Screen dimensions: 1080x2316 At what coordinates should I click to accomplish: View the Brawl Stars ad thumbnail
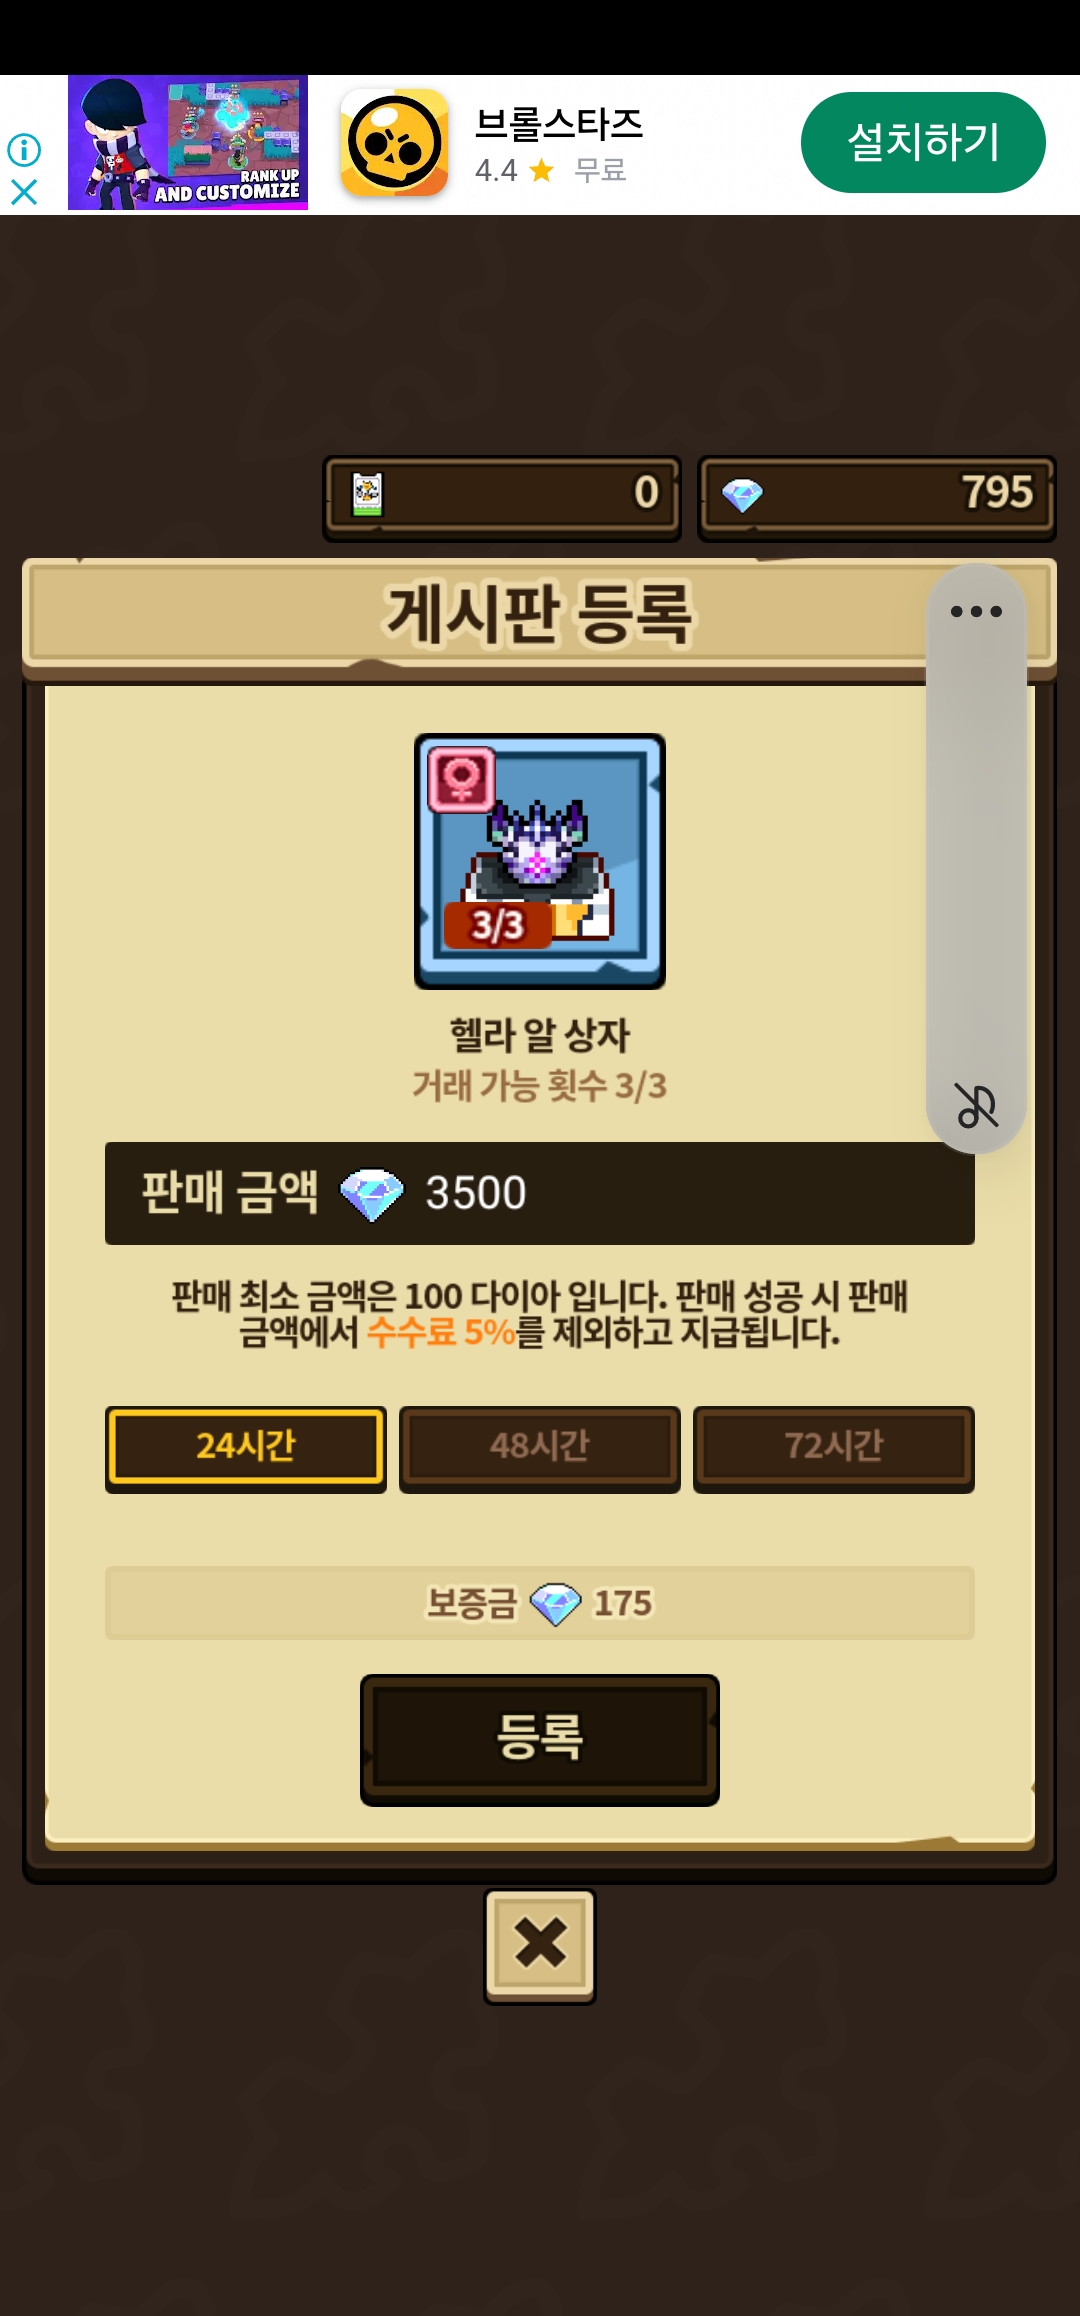pos(188,143)
